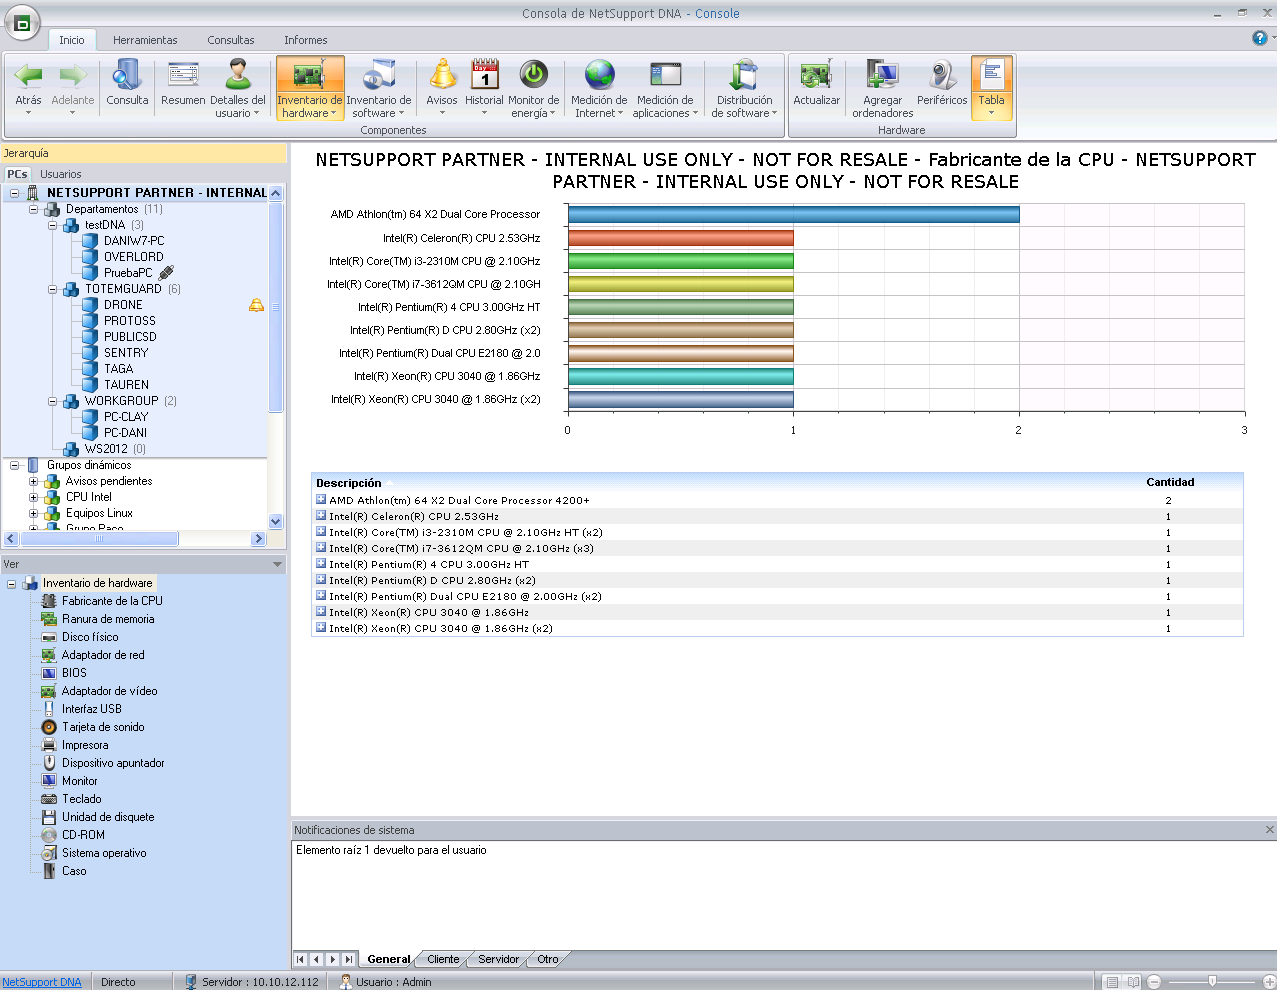Viewport: 1277px width, 990px height.
Task: Select the Usuarios hierarchy tab
Action: coord(61,174)
